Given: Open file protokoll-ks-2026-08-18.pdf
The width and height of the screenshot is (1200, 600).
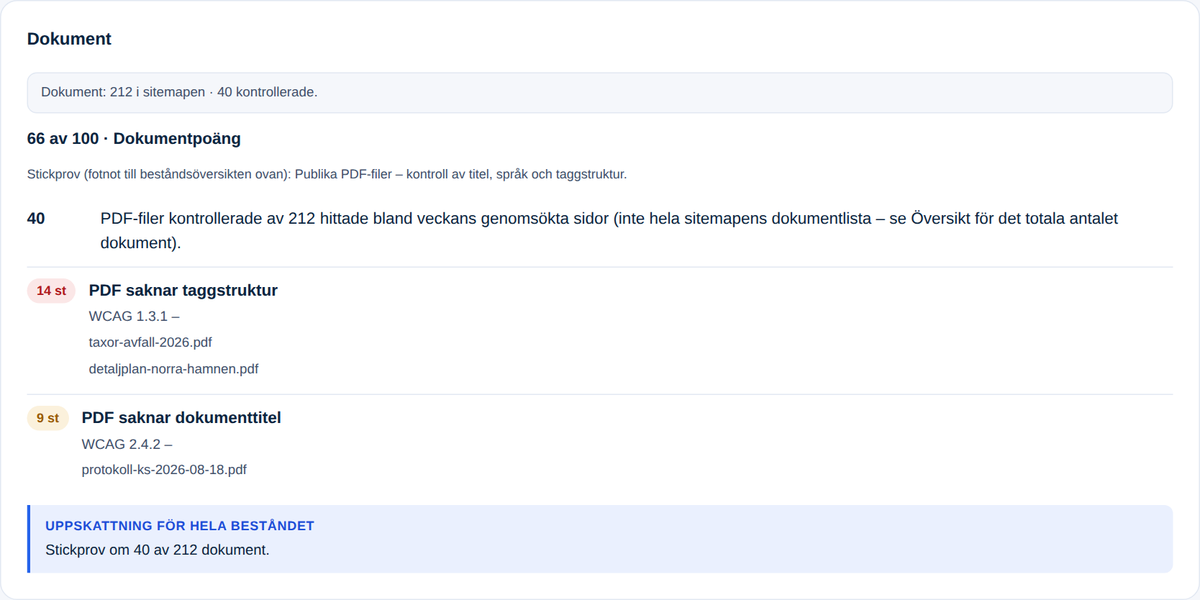Looking at the screenshot, I should tap(164, 469).
